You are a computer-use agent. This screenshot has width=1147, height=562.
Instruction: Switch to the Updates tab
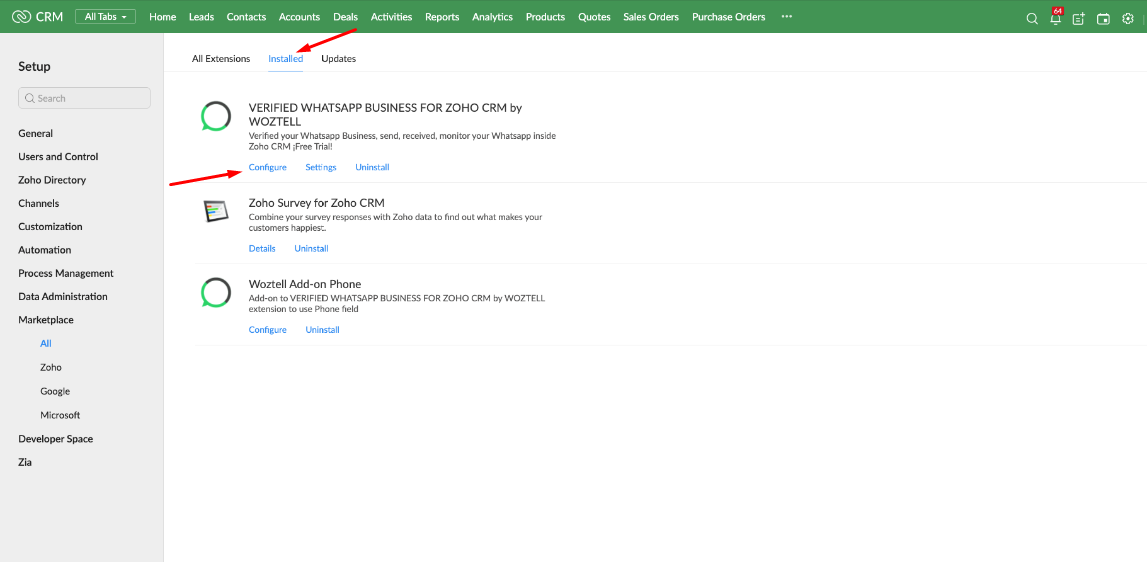[339, 59]
